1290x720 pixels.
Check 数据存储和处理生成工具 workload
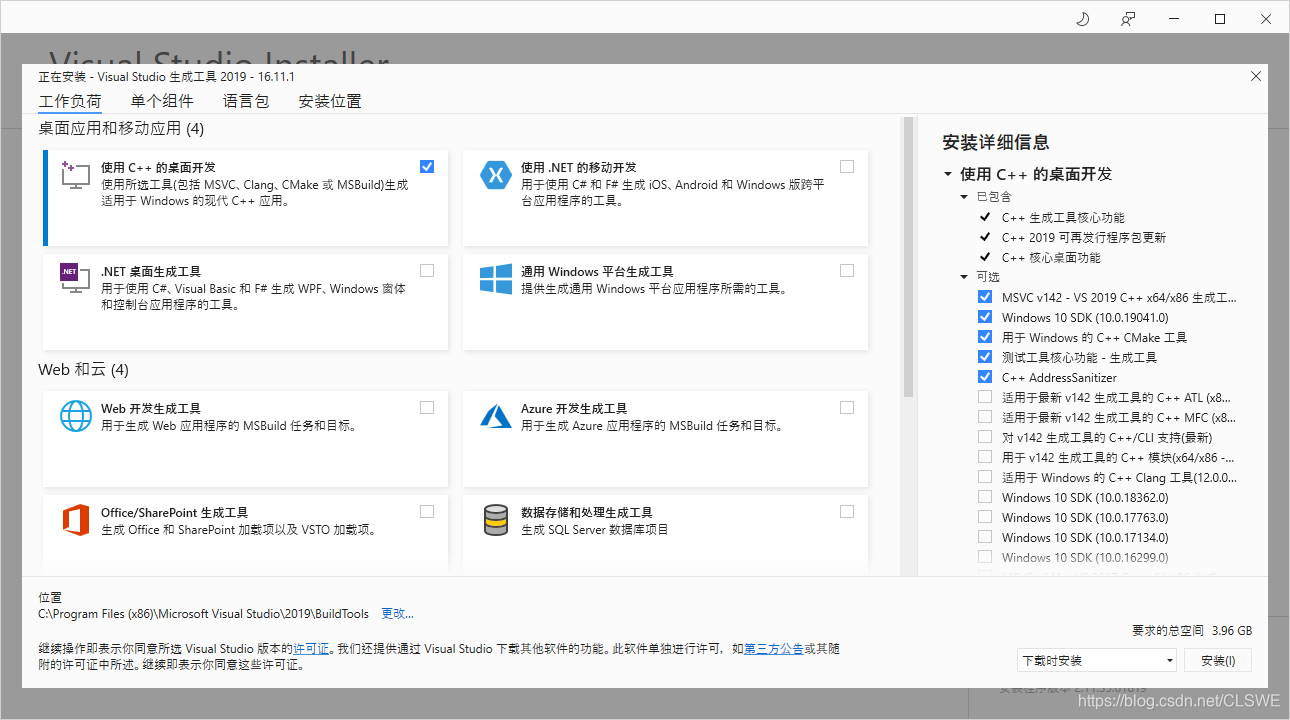[847, 511]
